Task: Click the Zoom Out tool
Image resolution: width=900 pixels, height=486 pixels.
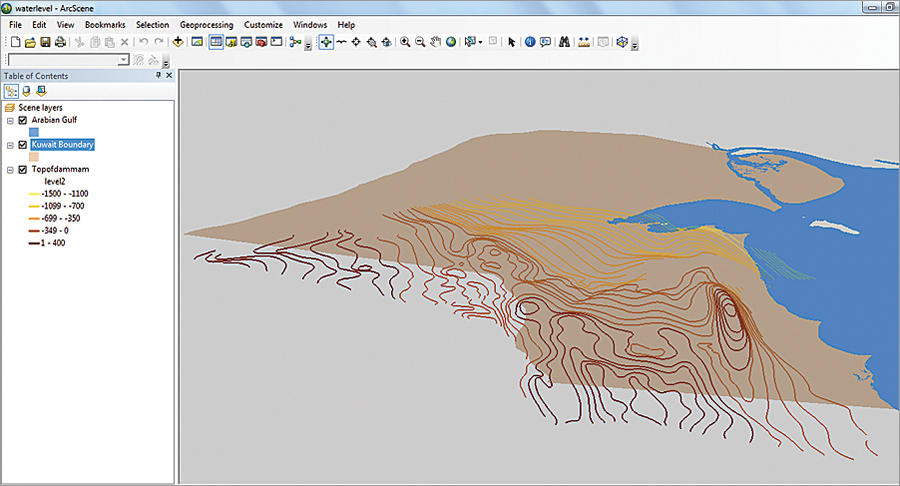Action: point(420,42)
